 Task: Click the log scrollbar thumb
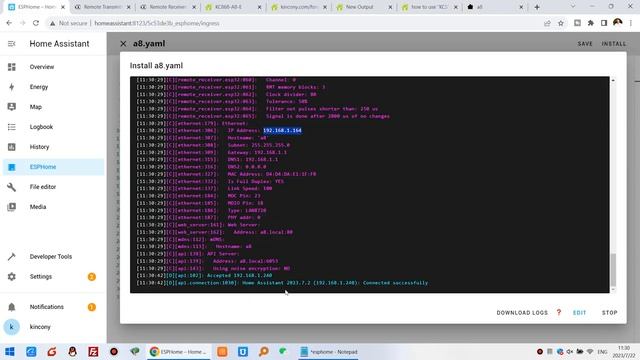coord(613,269)
